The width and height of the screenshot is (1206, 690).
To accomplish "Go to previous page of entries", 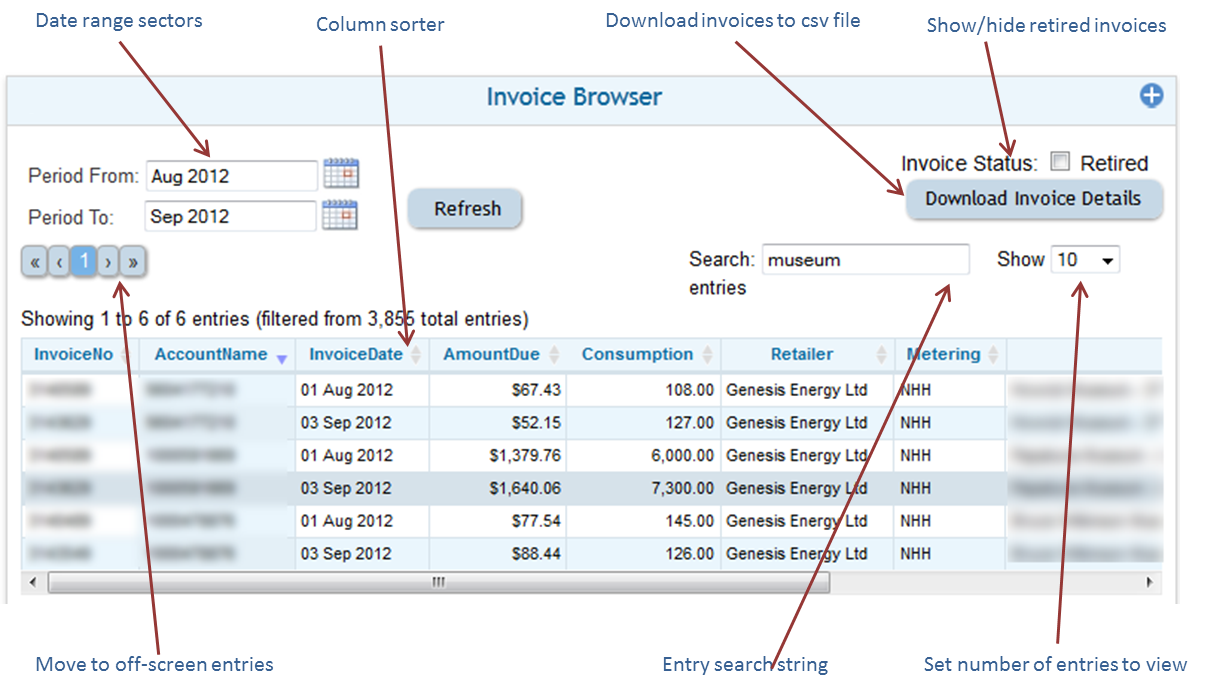I will (x=59, y=262).
